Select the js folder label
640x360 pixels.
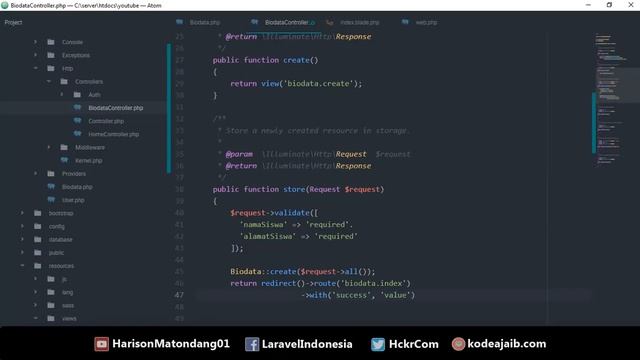64,279
